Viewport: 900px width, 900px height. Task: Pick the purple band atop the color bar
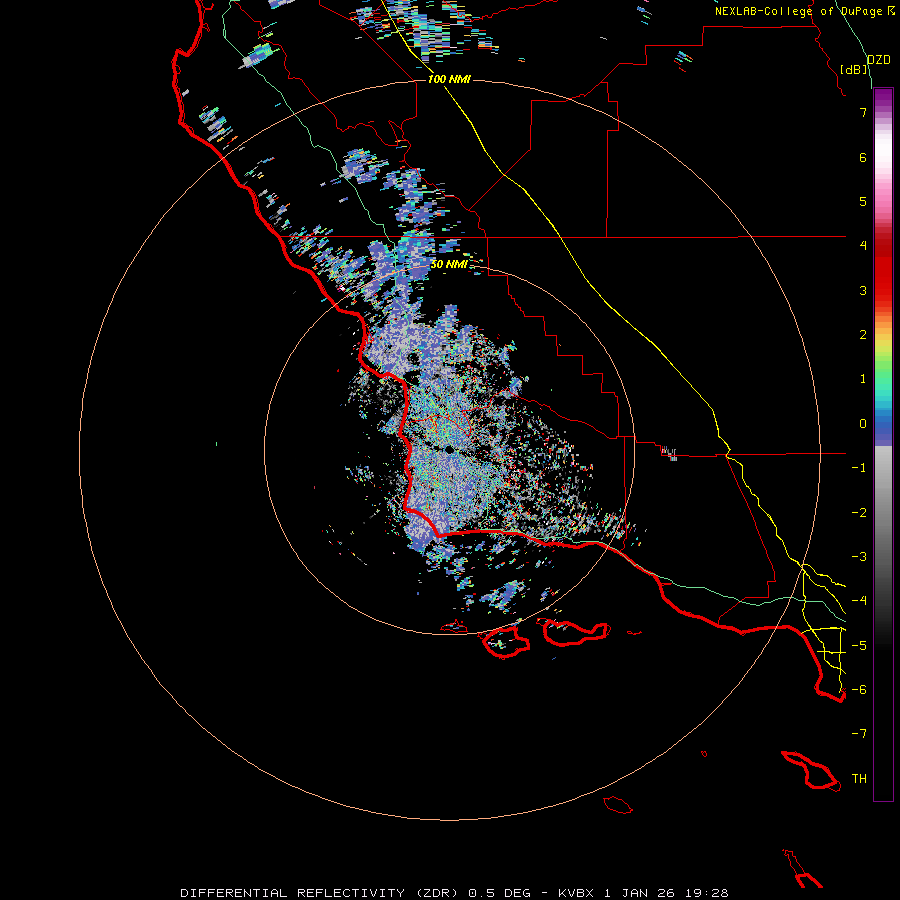pyautogui.click(x=883, y=99)
